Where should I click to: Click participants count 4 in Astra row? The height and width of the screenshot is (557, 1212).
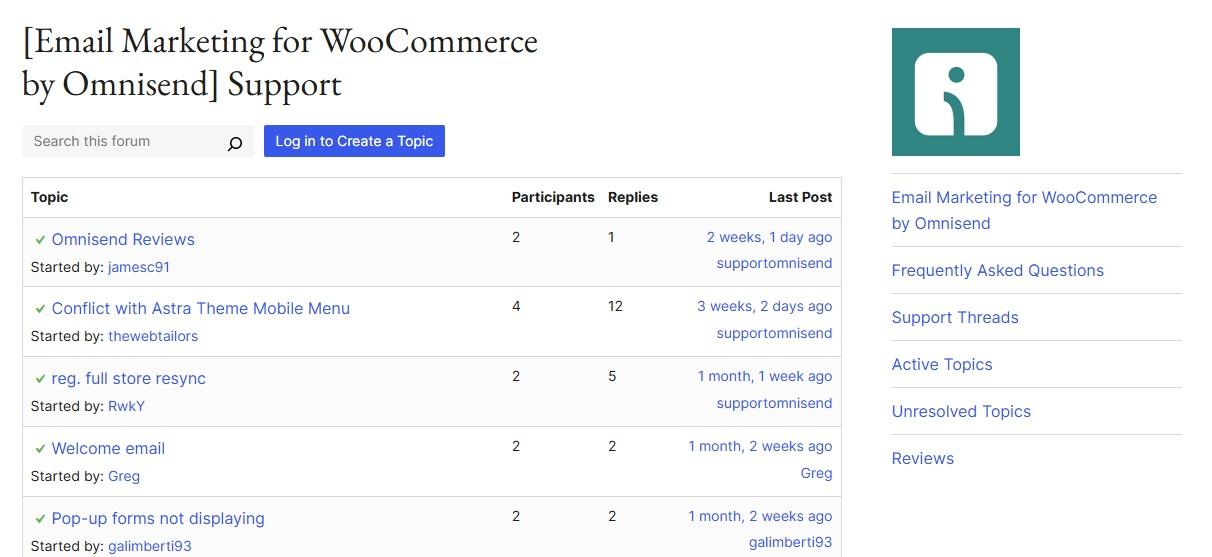(516, 306)
